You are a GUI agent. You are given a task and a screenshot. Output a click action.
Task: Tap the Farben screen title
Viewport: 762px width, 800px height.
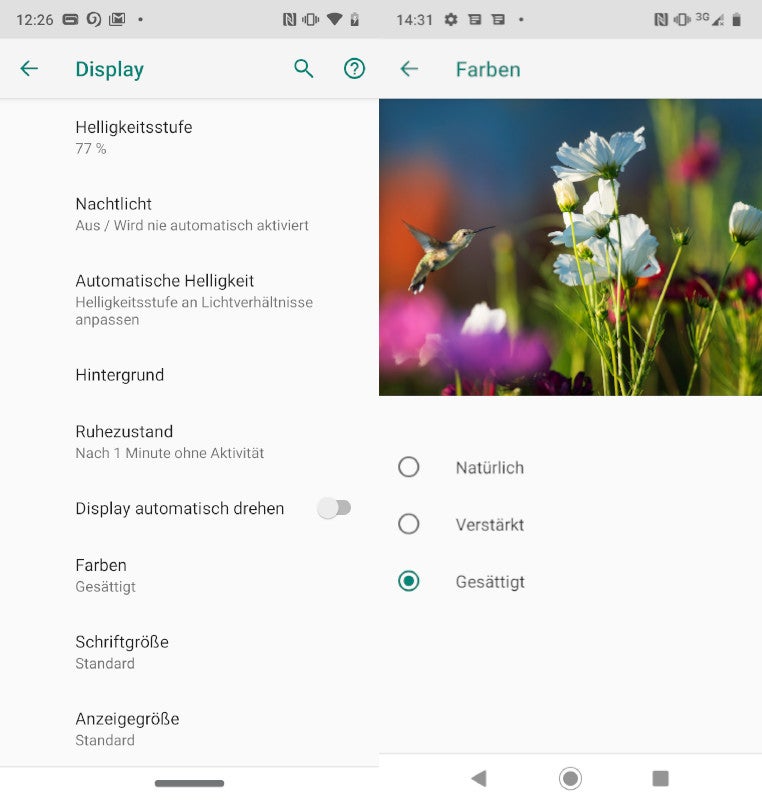488,69
